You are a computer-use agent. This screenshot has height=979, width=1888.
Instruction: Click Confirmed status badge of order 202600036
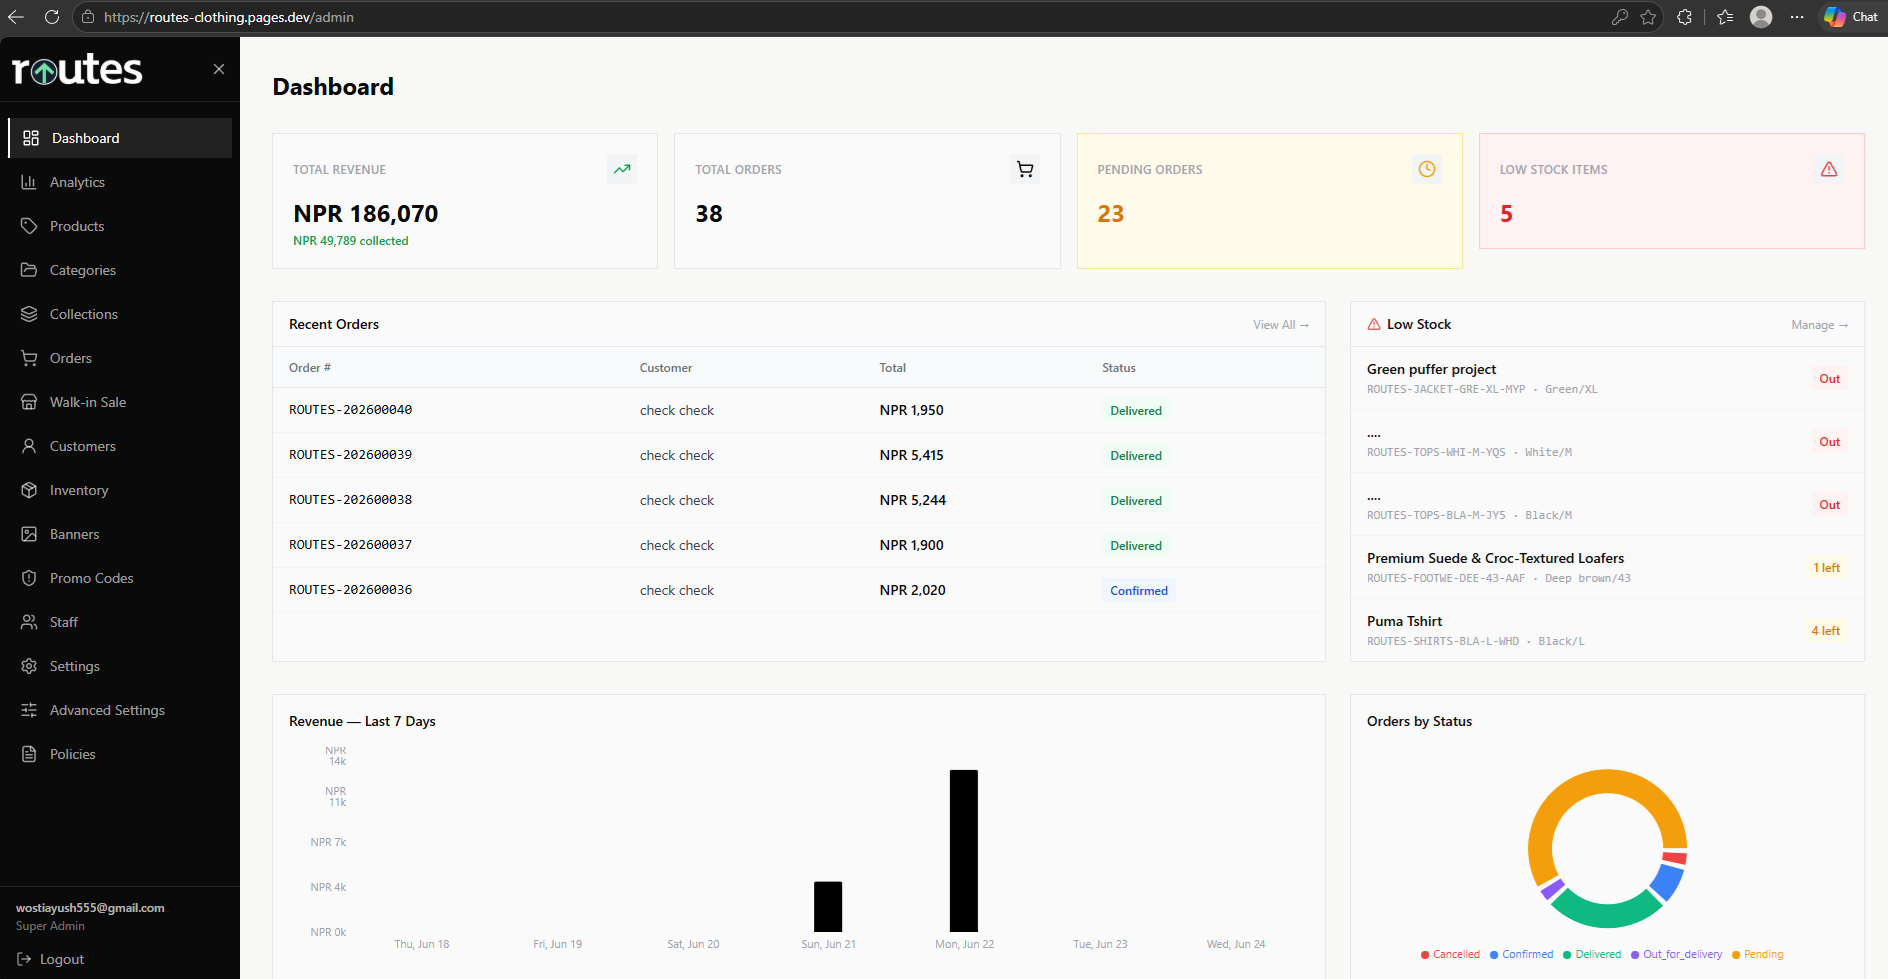1139,591
